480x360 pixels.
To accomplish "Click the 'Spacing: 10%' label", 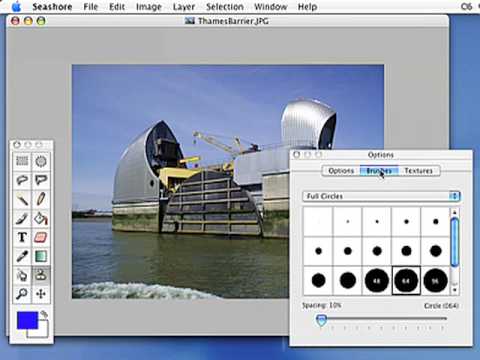I will [x=321, y=305].
